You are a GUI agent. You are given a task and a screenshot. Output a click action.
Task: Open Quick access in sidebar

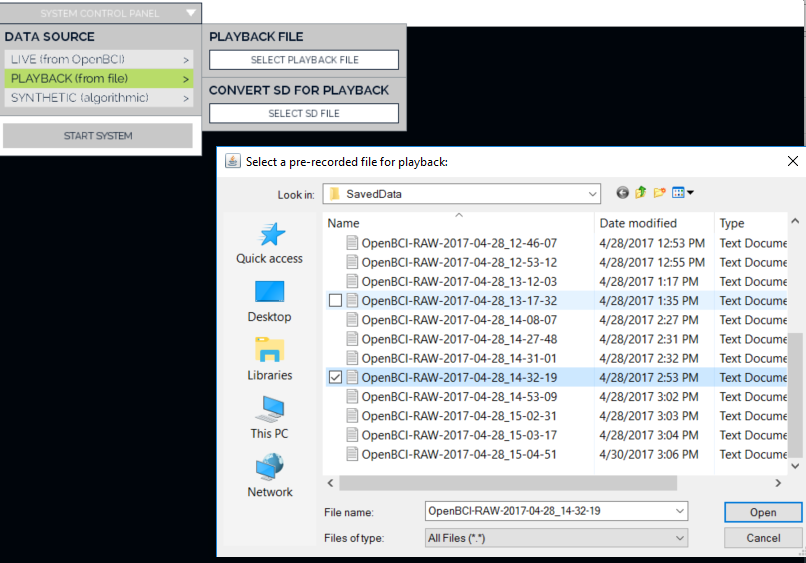click(269, 243)
